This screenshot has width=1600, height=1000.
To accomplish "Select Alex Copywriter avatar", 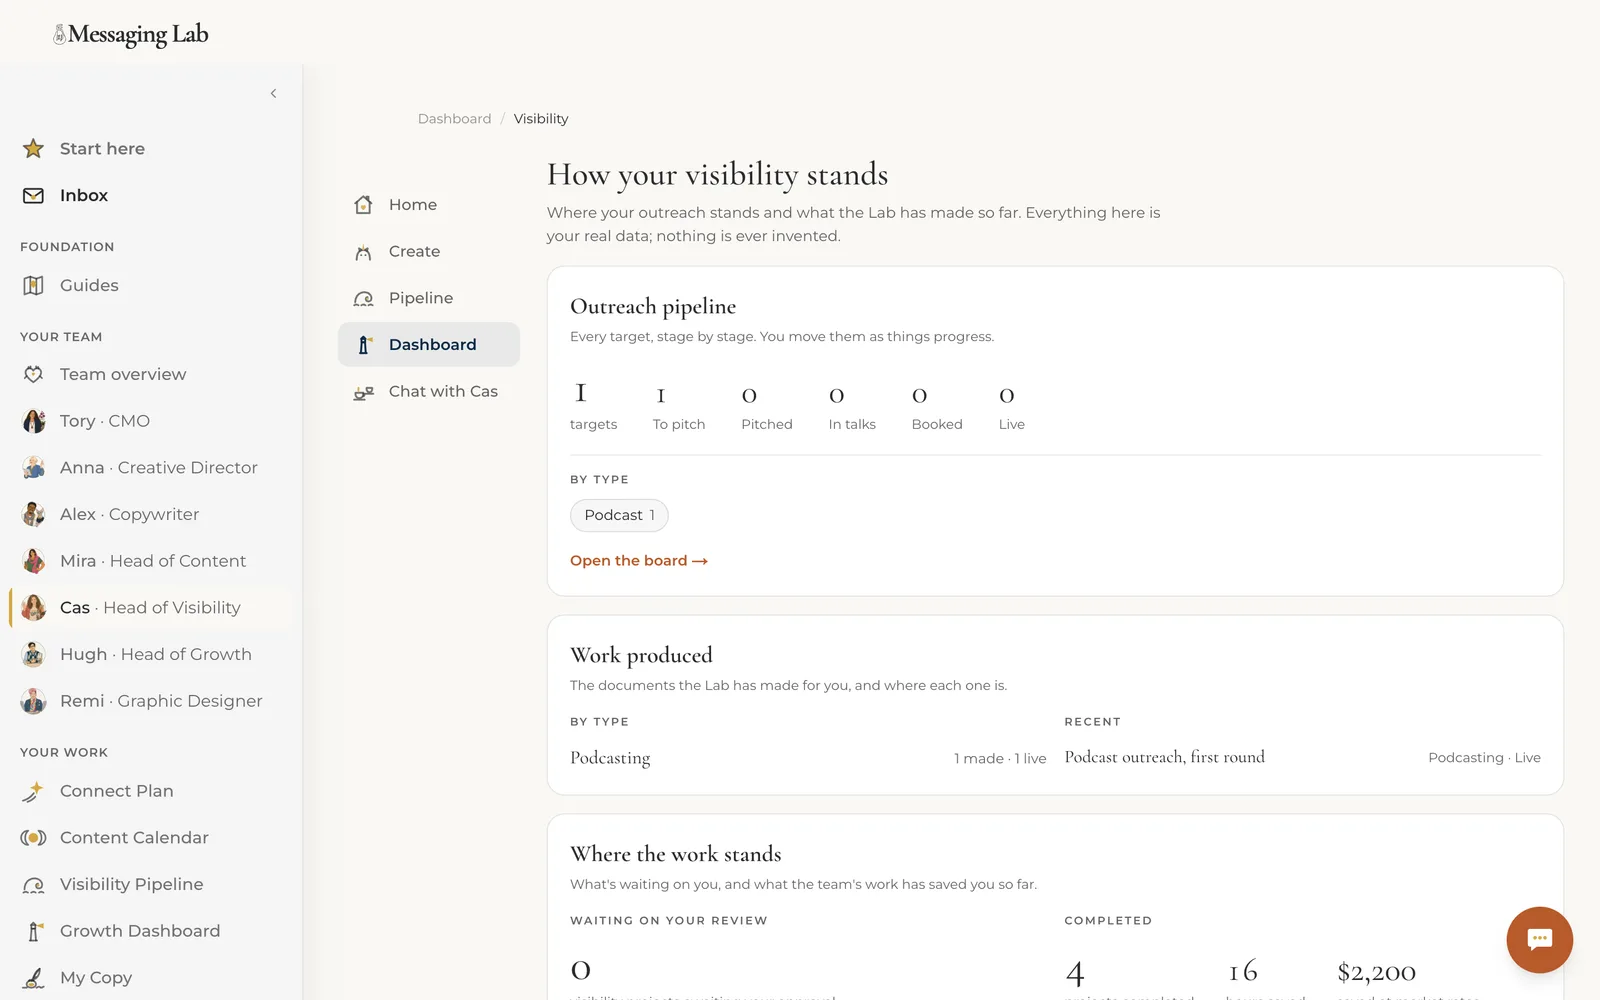I will pyautogui.click(x=33, y=514).
